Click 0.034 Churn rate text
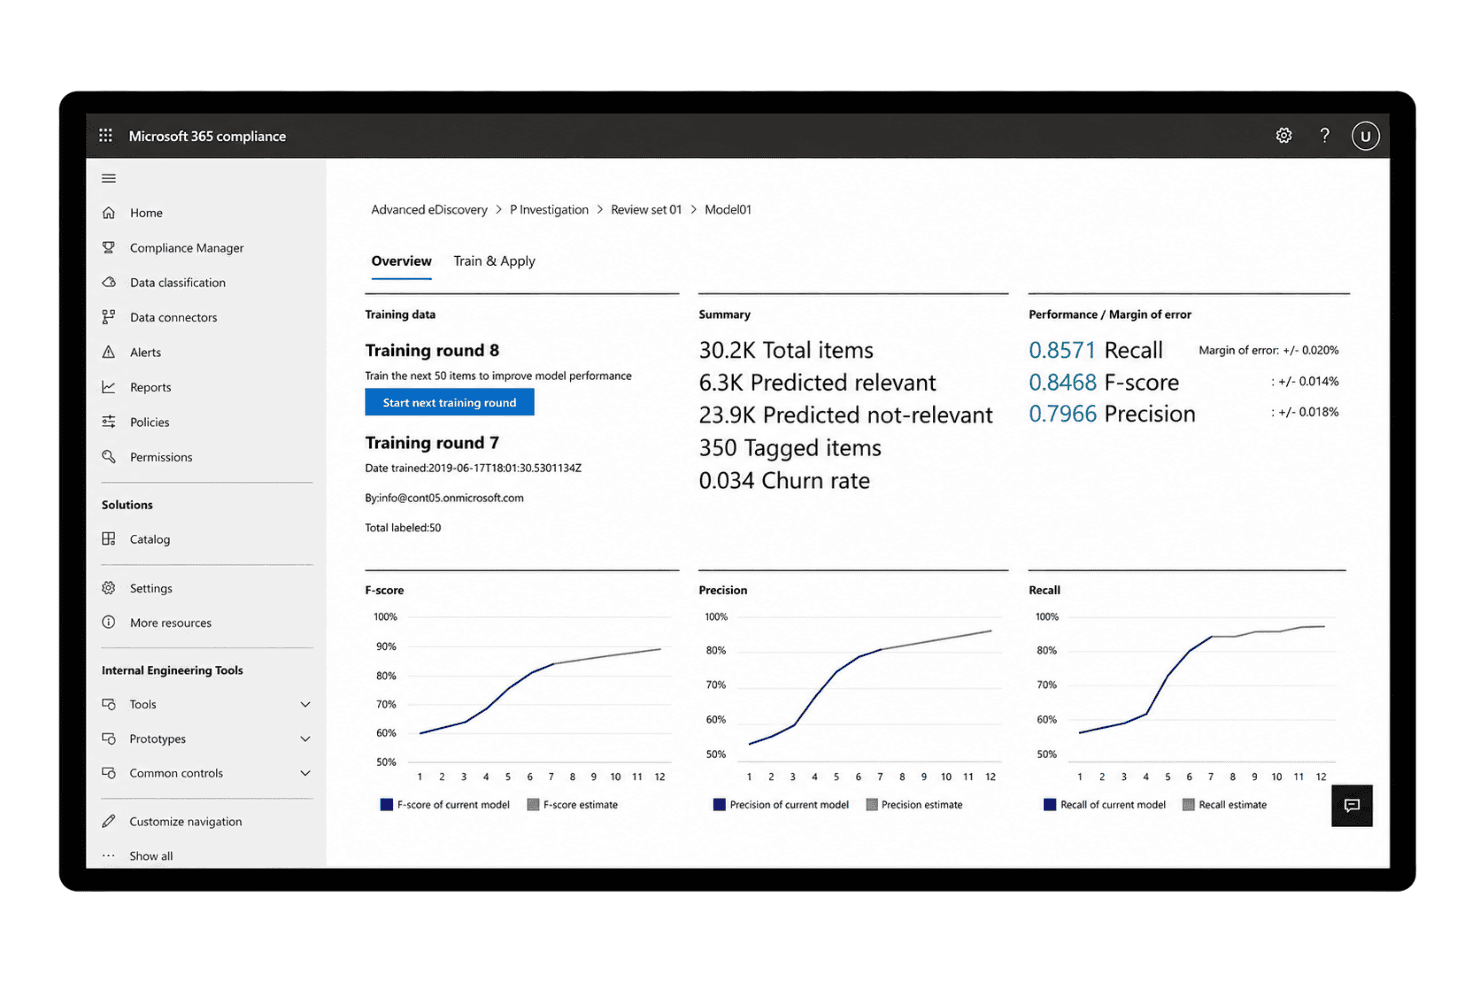The image size is (1480, 987). 784,481
